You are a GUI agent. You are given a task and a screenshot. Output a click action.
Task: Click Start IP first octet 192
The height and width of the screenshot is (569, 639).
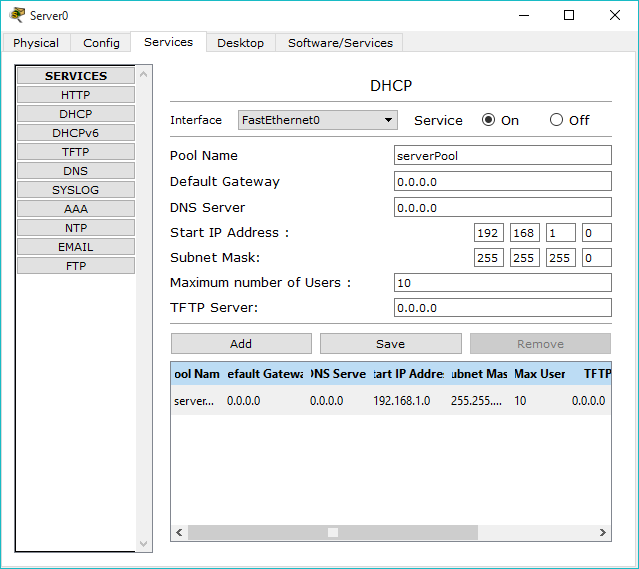pos(489,233)
